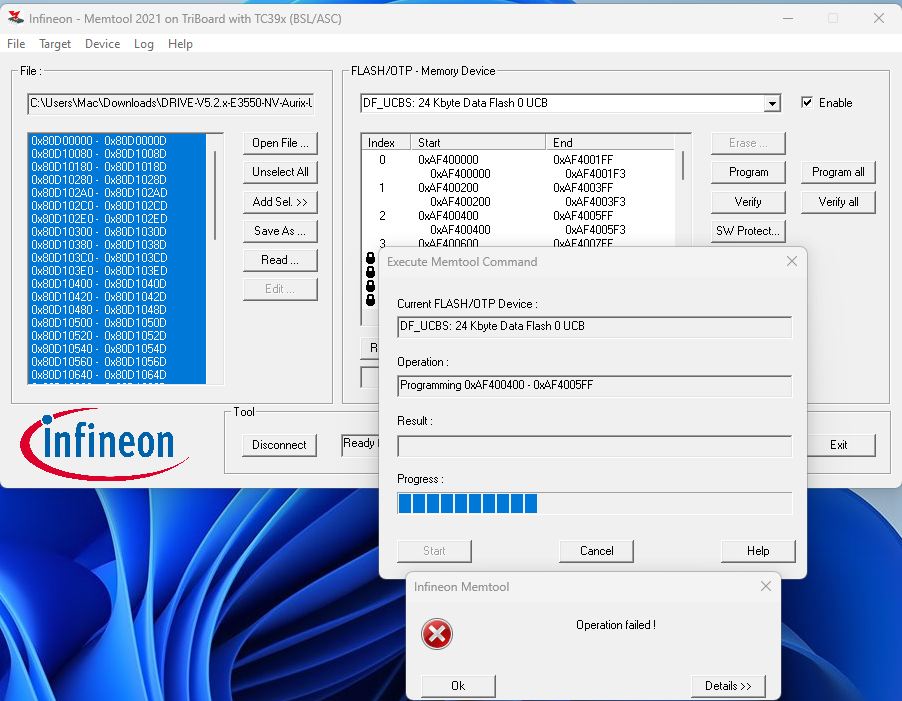
Task: Click the programming progress bar
Action: 594,503
